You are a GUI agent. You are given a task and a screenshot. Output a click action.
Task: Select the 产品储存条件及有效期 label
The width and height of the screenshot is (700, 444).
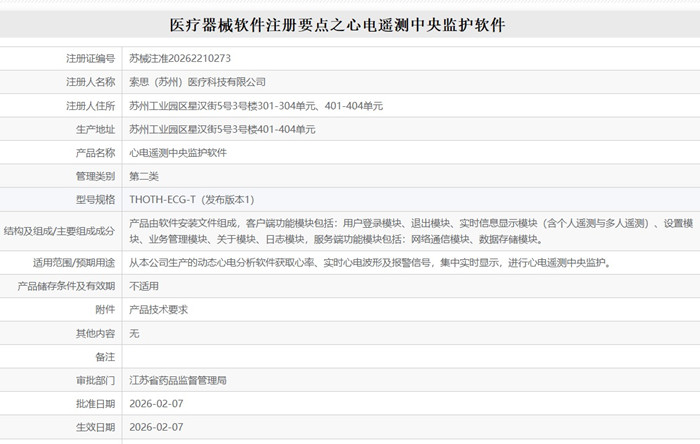pos(66,286)
